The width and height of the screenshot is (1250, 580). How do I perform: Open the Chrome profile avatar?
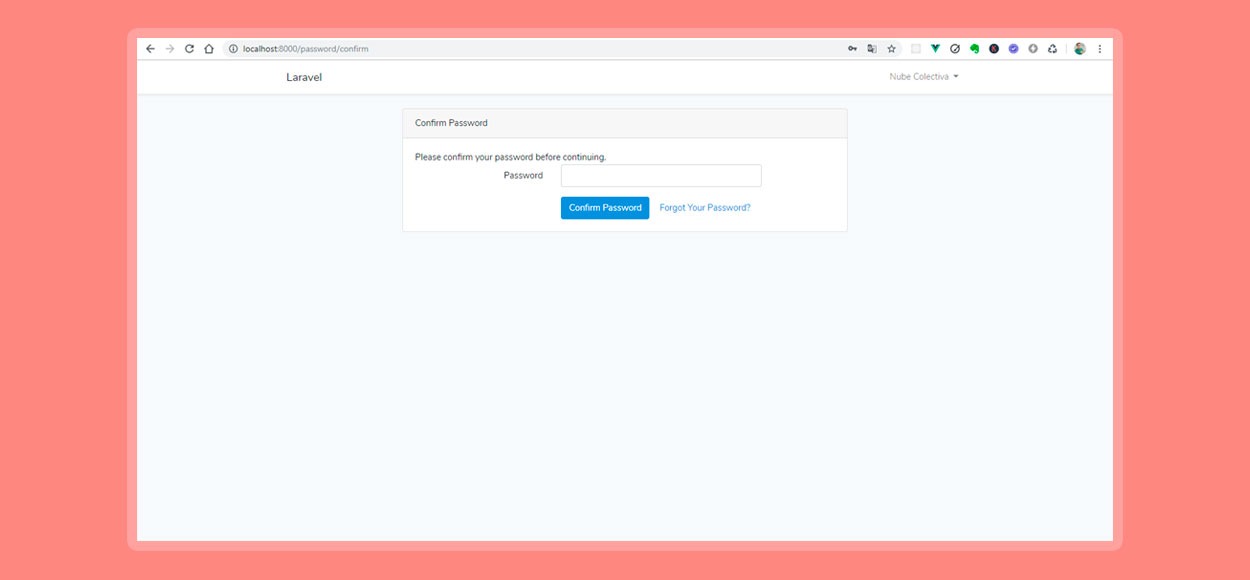[1080, 49]
